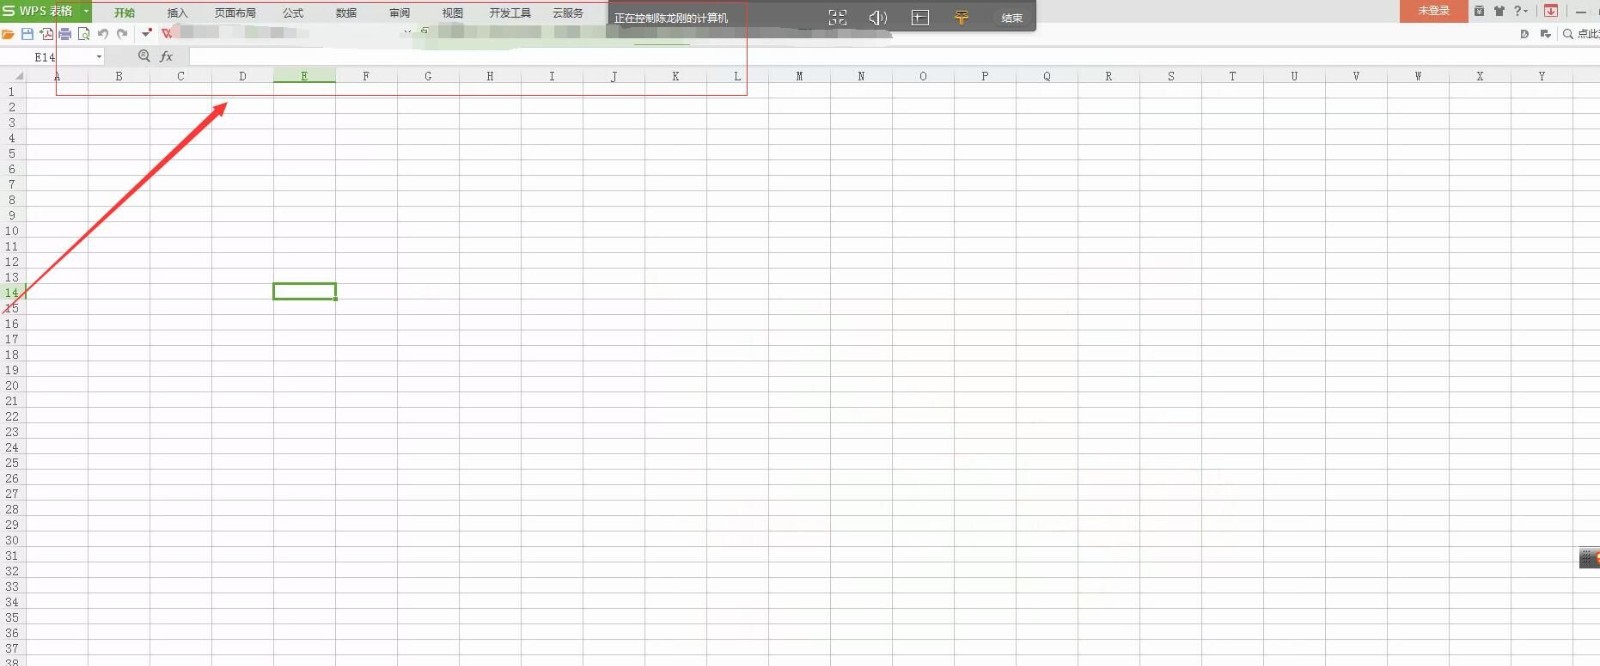The height and width of the screenshot is (666, 1600).
Task: Open the 云服务 ribbon tab
Action: (x=568, y=13)
